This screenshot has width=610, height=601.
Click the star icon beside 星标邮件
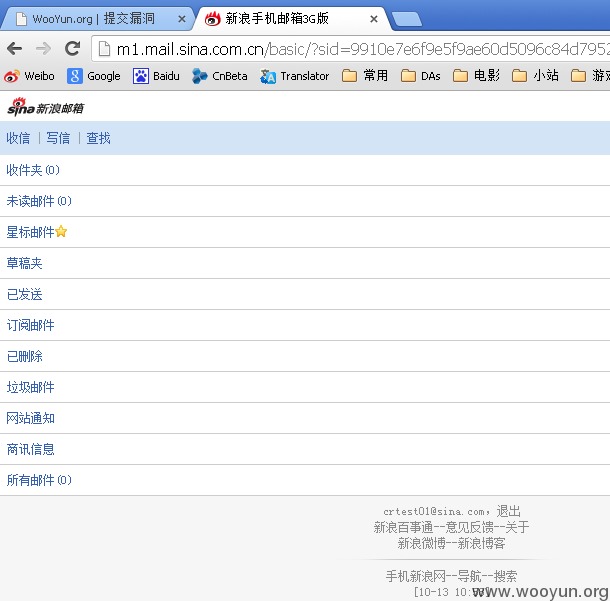(61, 232)
